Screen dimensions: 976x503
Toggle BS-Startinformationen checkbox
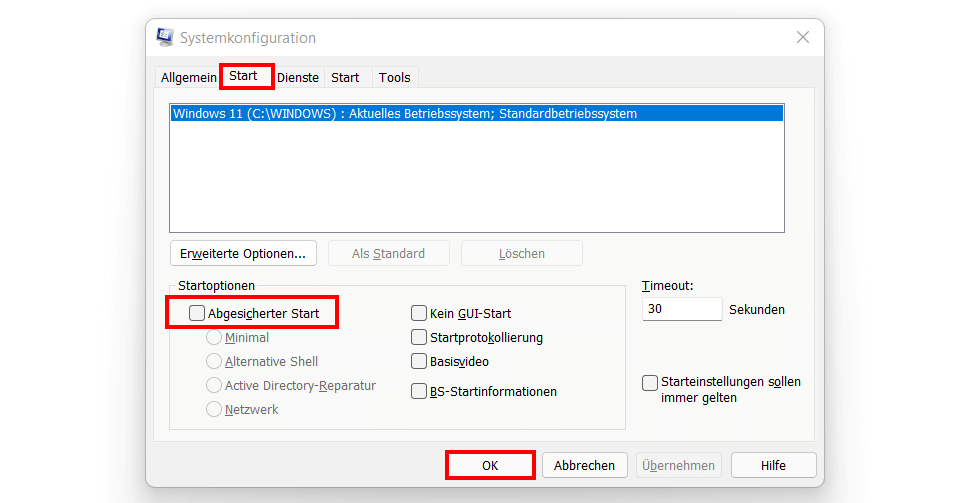(419, 392)
